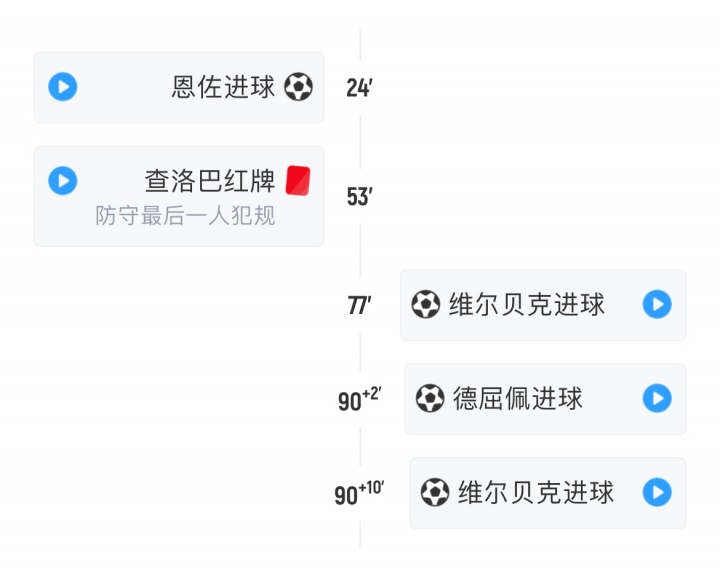Open the 德屈佩进球 event label

(518, 398)
